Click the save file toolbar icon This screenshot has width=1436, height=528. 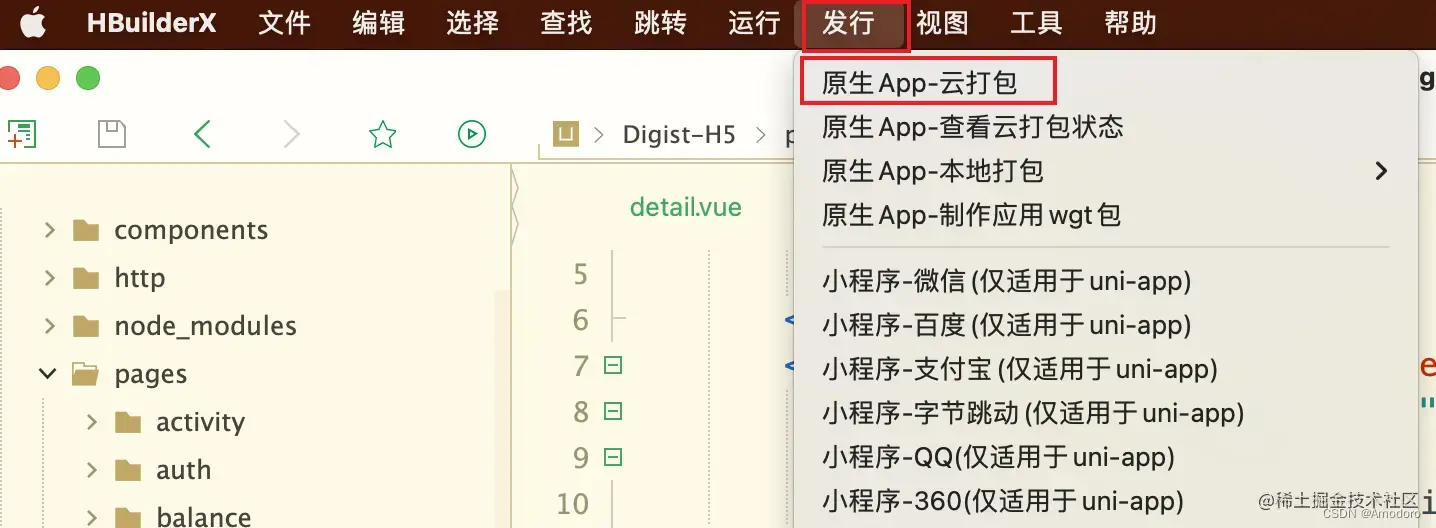point(112,134)
